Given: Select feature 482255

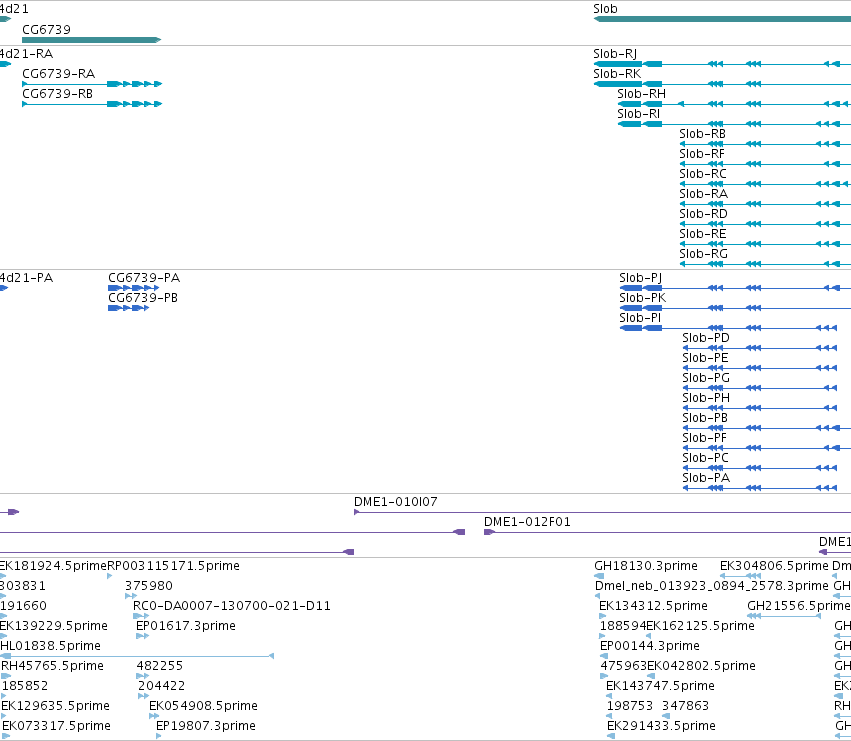Looking at the screenshot, I should 160,666.
